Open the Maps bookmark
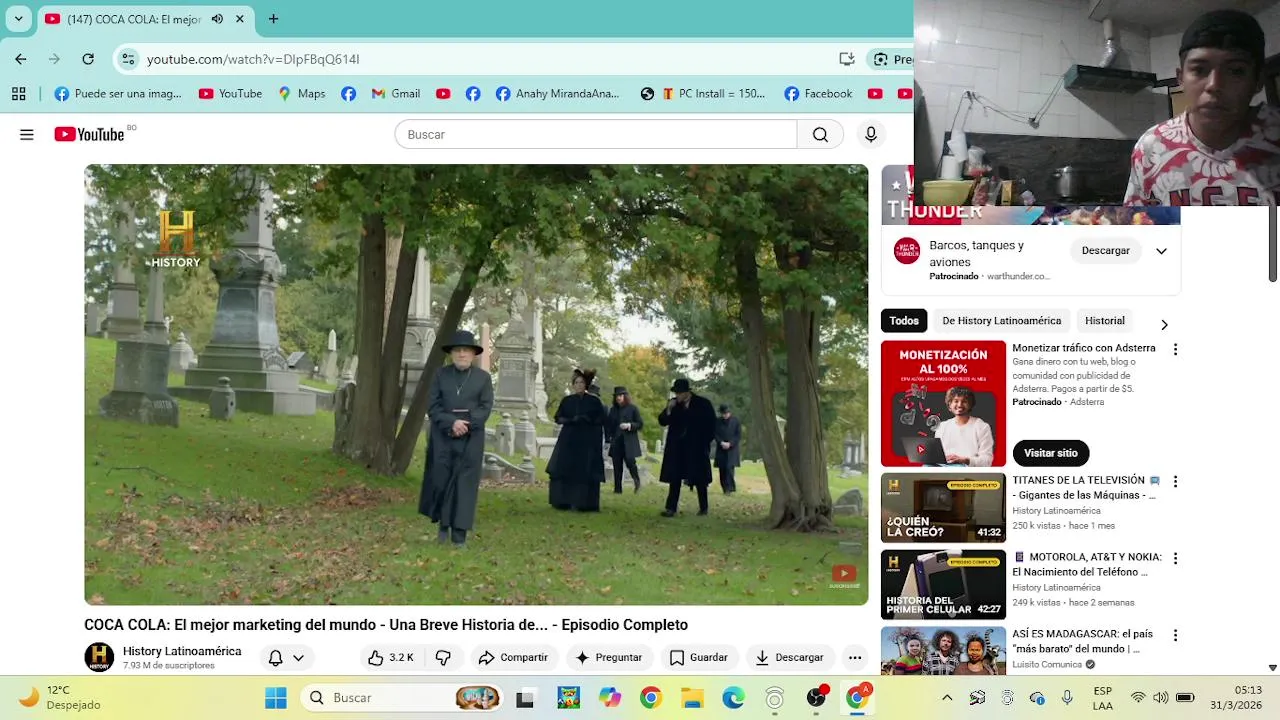This screenshot has width=1280, height=720. (302, 93)
